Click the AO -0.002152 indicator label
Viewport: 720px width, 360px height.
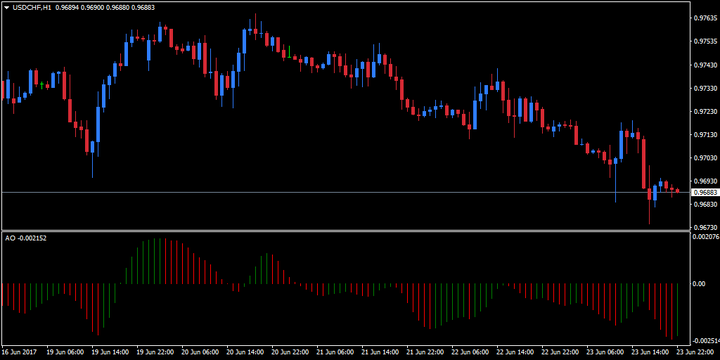pyautogui.click(x=25, y=238)
